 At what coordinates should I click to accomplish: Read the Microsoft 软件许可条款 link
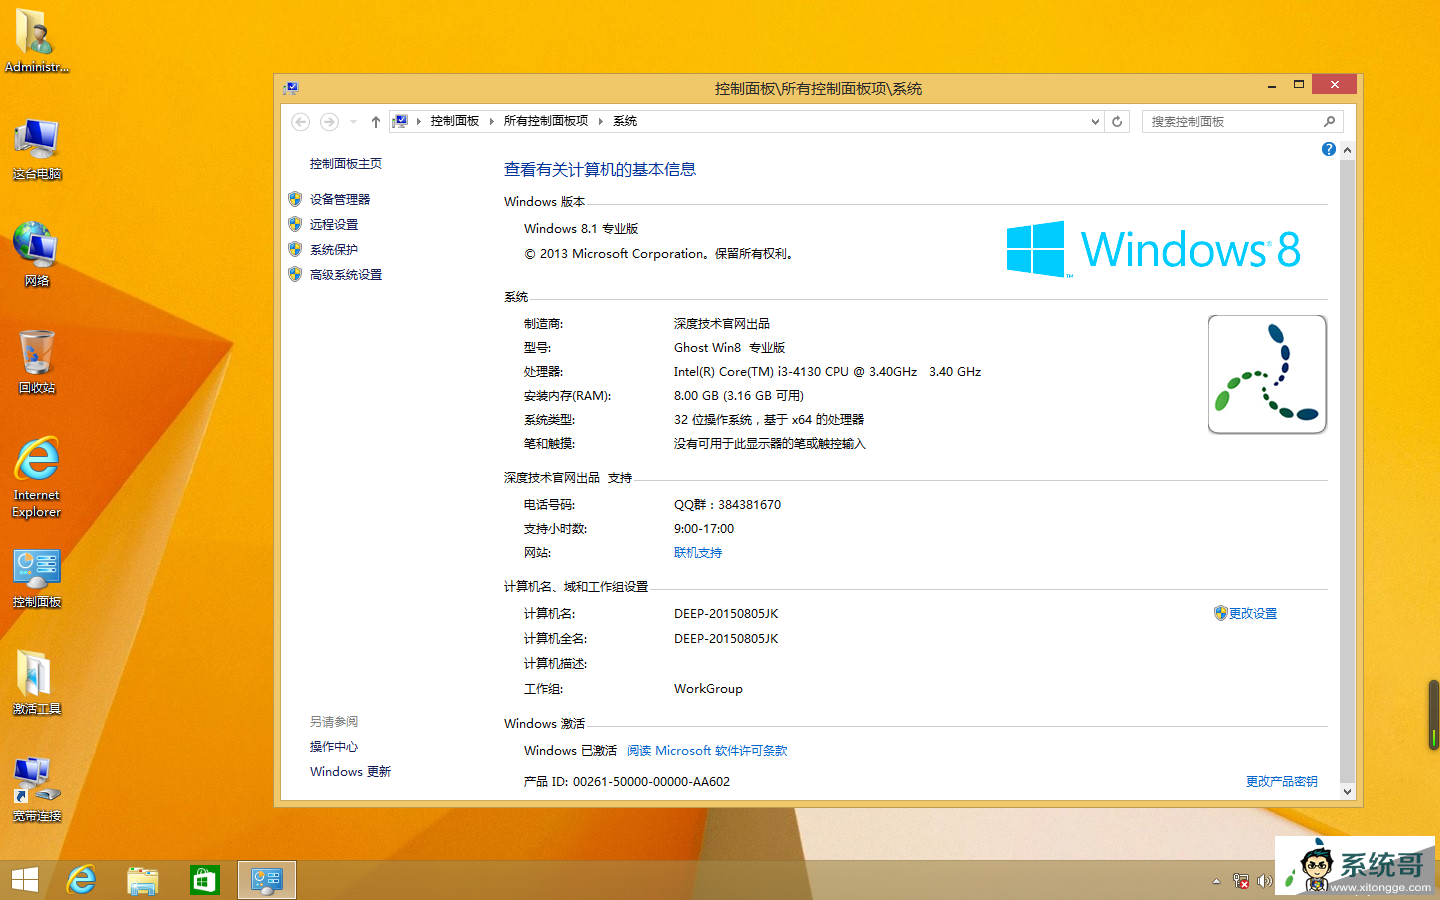707,751
